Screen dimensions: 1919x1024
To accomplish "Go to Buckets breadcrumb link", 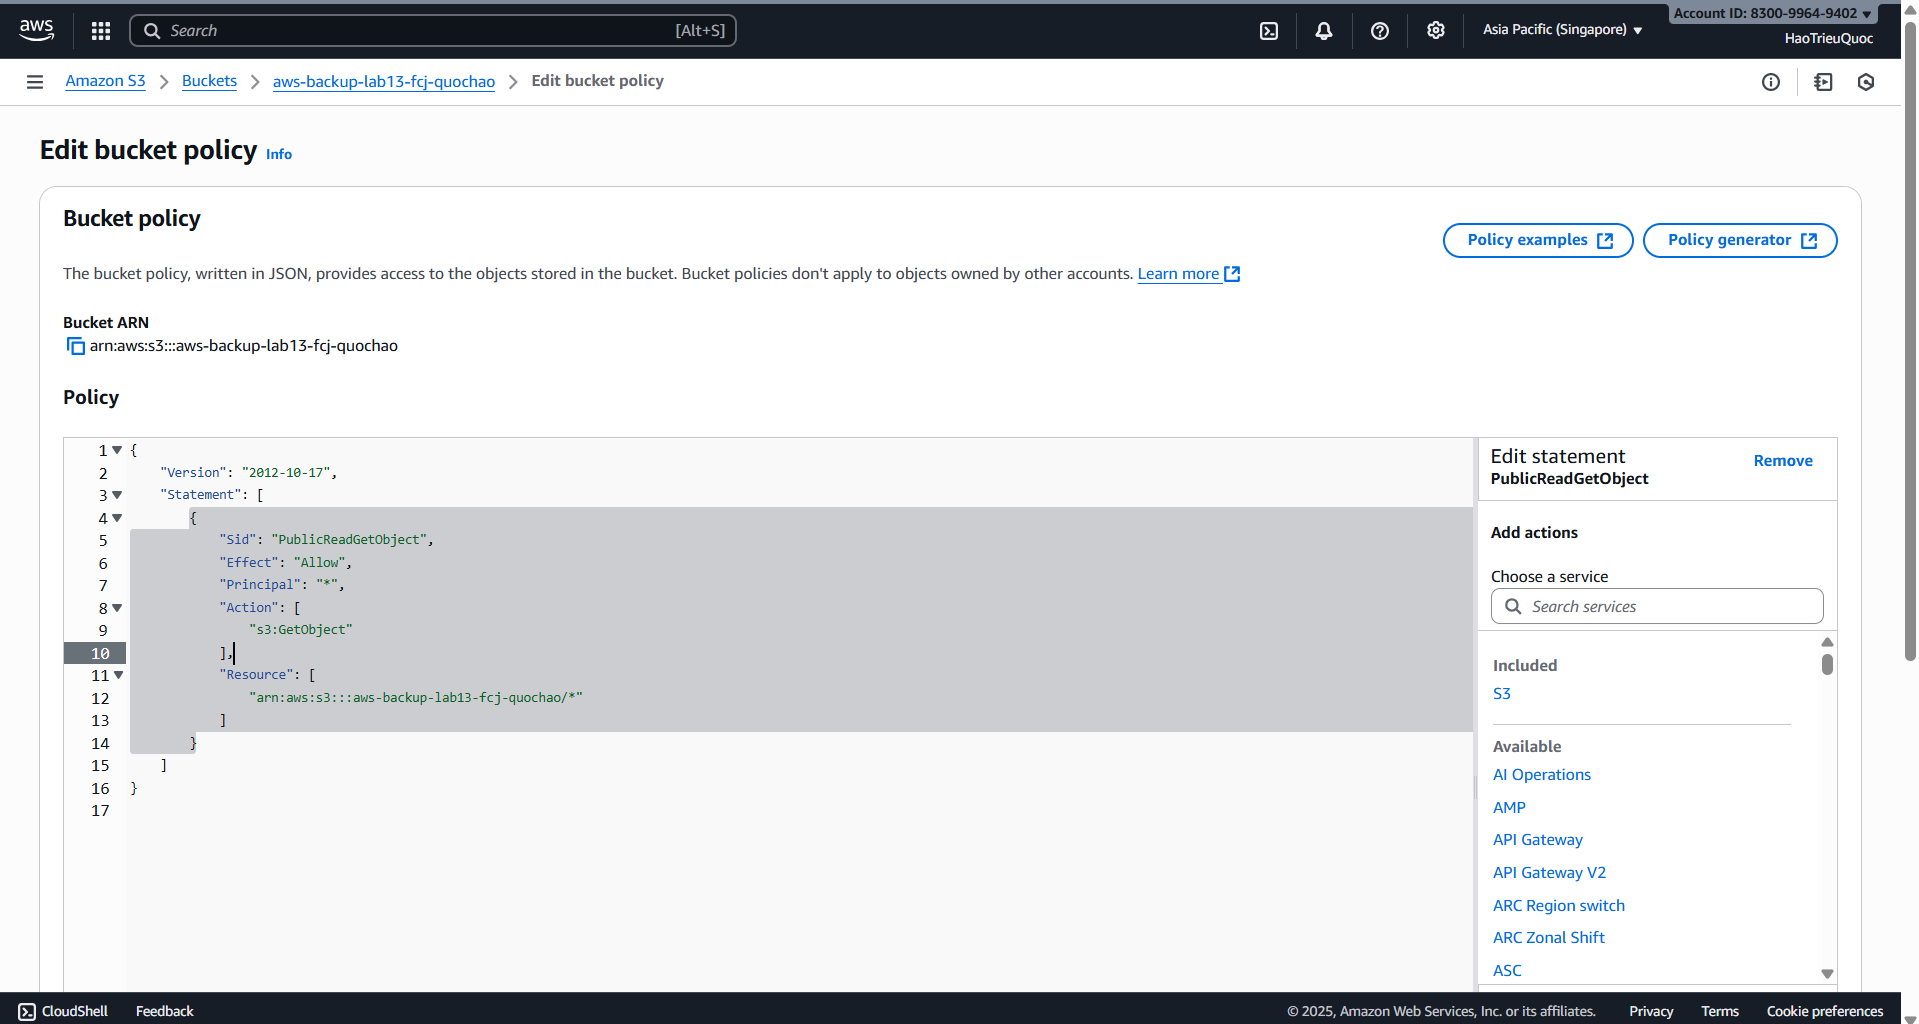I will tap(209, 81).
